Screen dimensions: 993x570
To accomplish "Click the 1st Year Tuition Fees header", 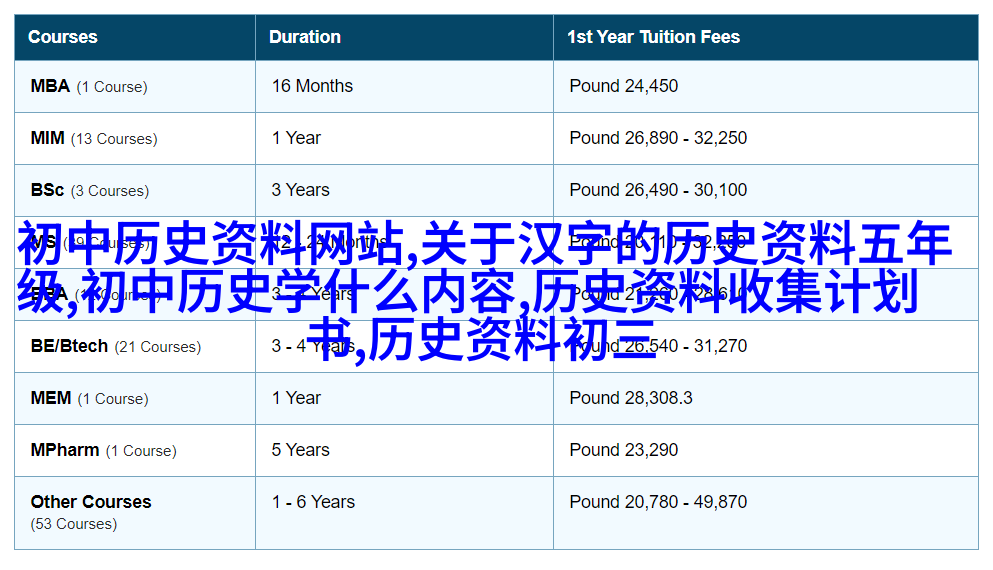I will coord(653,37).
